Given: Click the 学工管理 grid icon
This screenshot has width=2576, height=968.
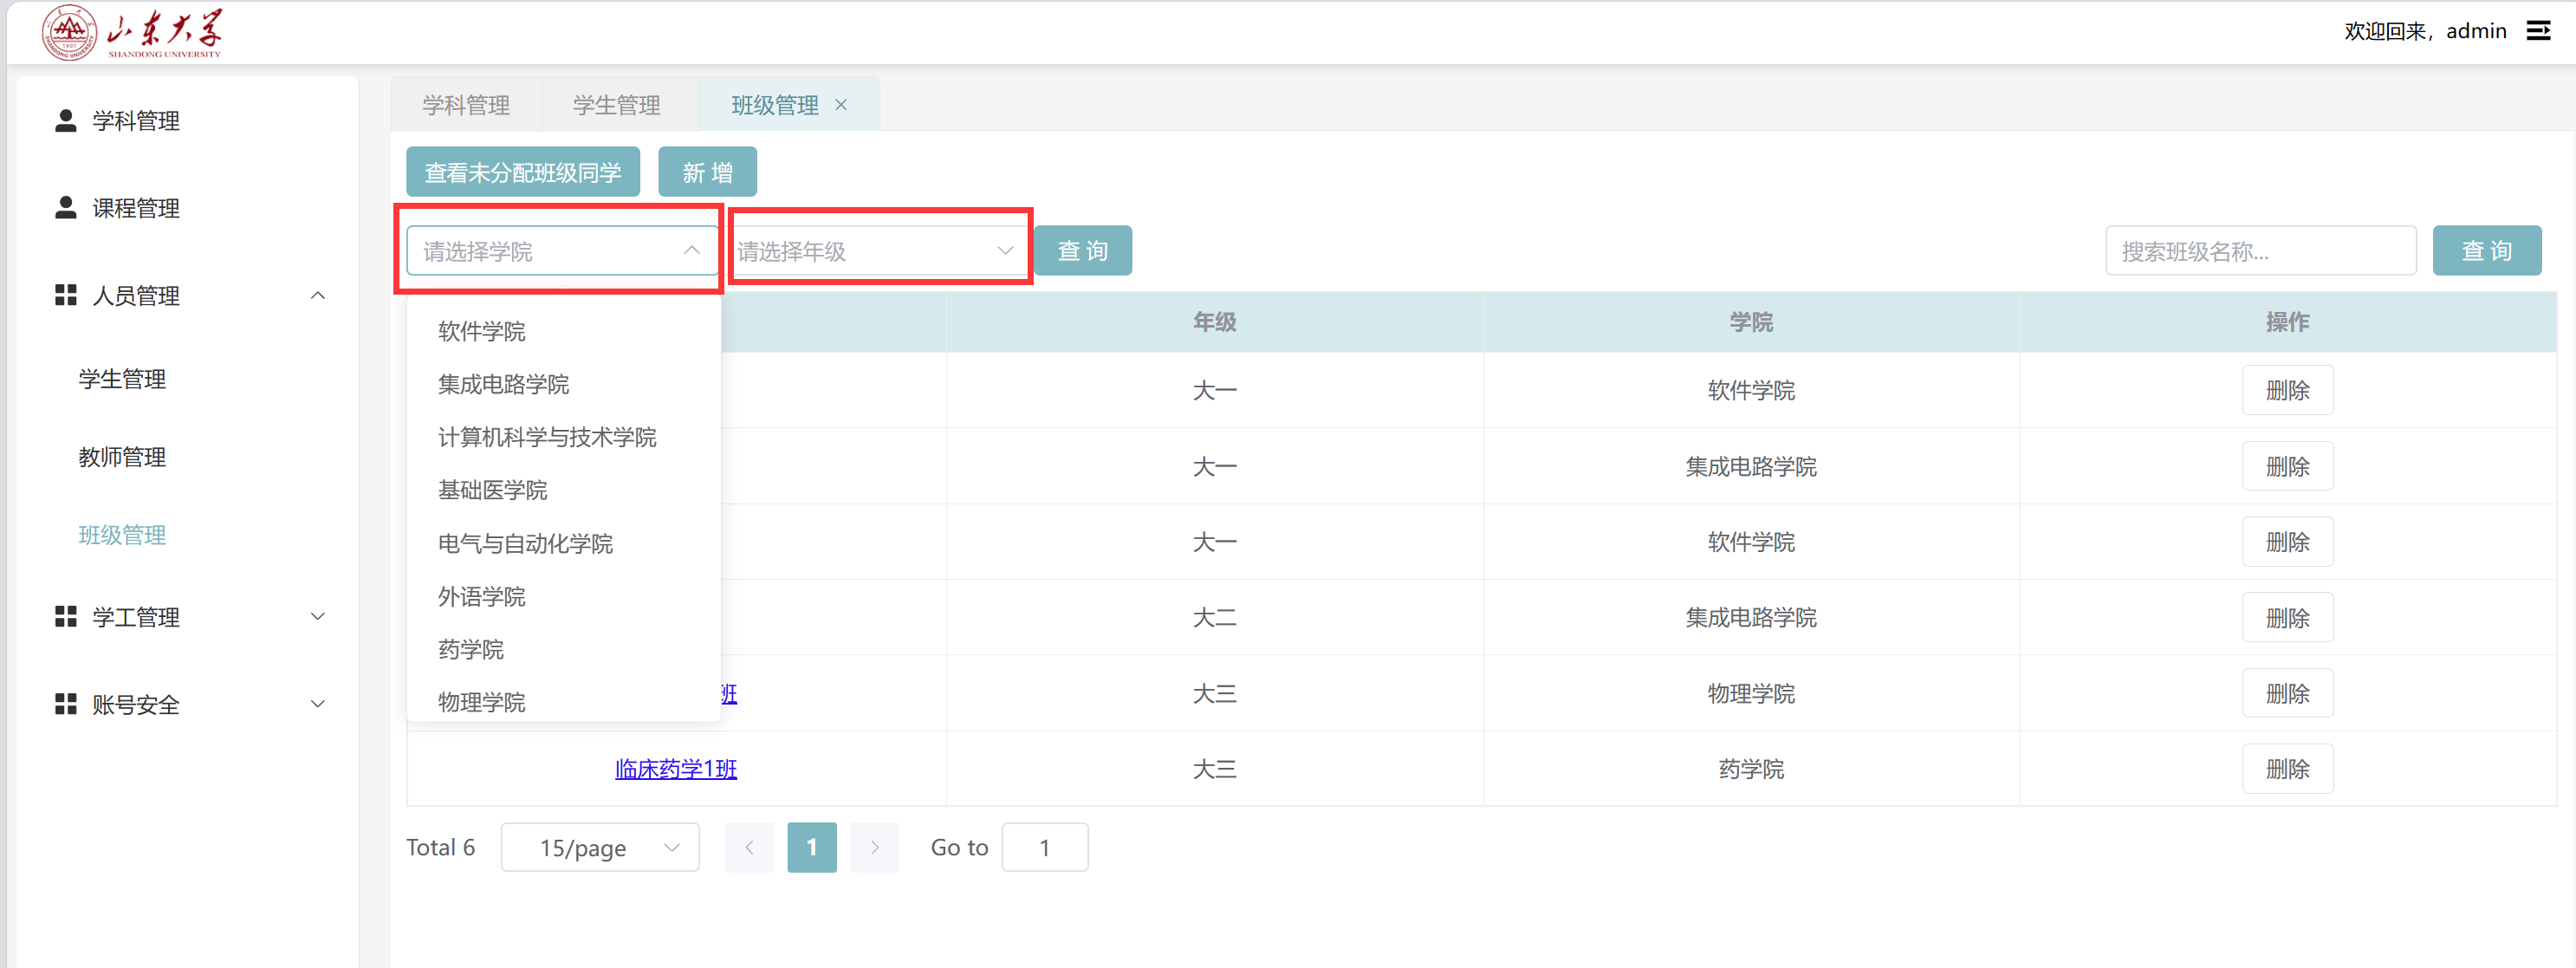Looking at the screenshot, I should [x=66, y=616].
